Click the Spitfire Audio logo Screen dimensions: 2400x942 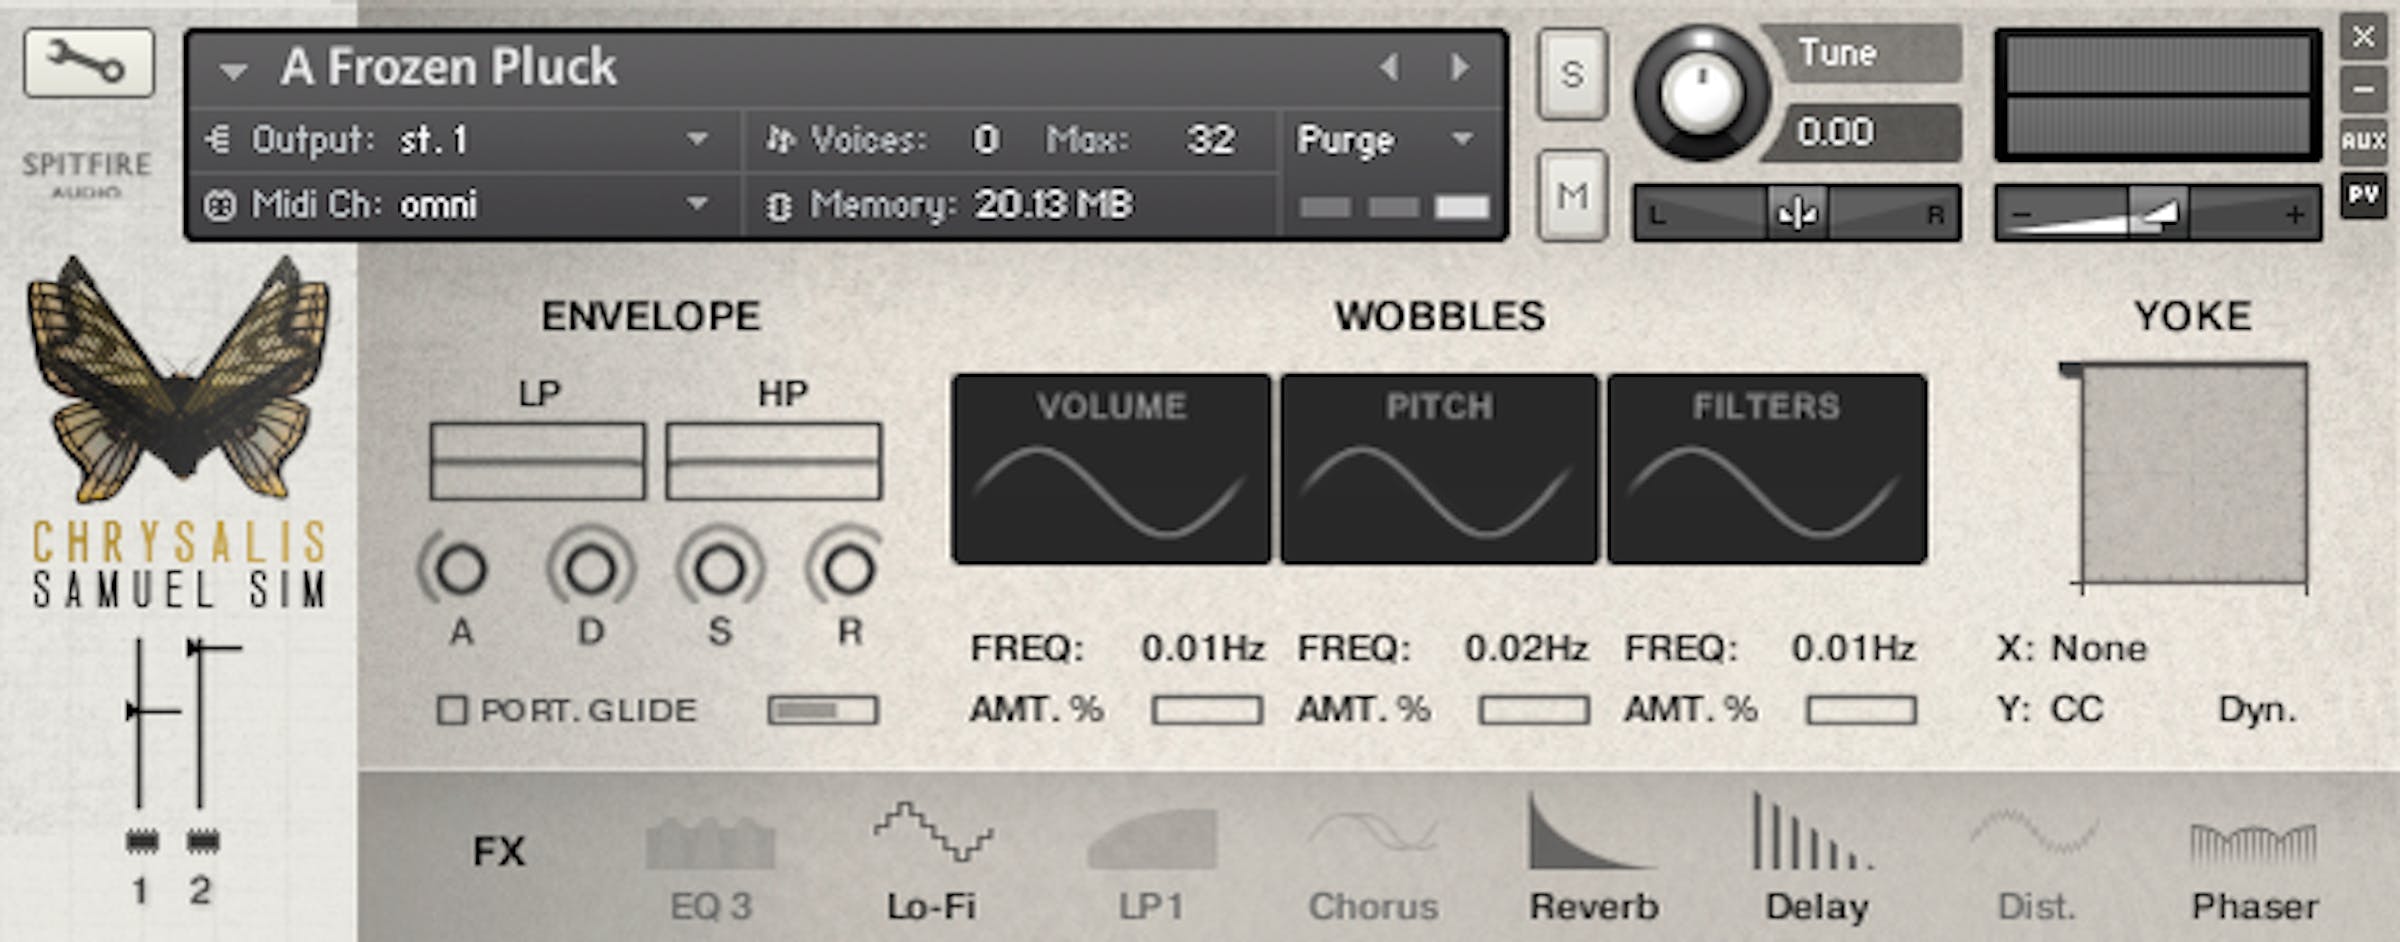click(x=87, y=173)
